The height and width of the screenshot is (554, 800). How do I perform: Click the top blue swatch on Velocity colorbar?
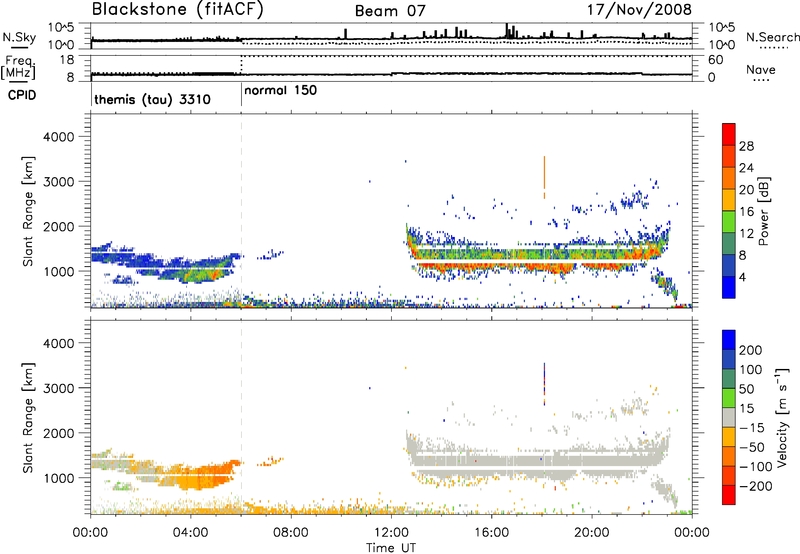729,340
